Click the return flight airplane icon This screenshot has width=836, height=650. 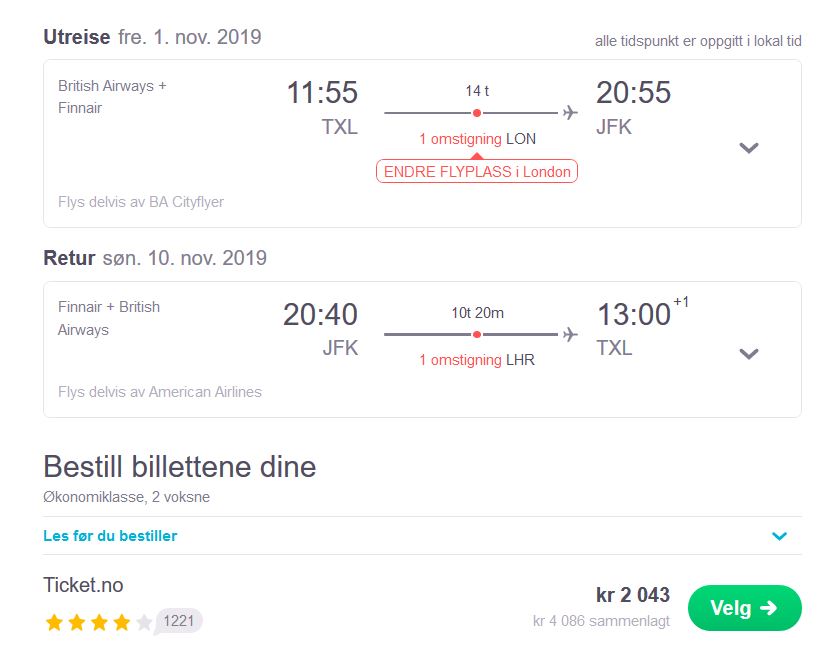tap(570, 334)
